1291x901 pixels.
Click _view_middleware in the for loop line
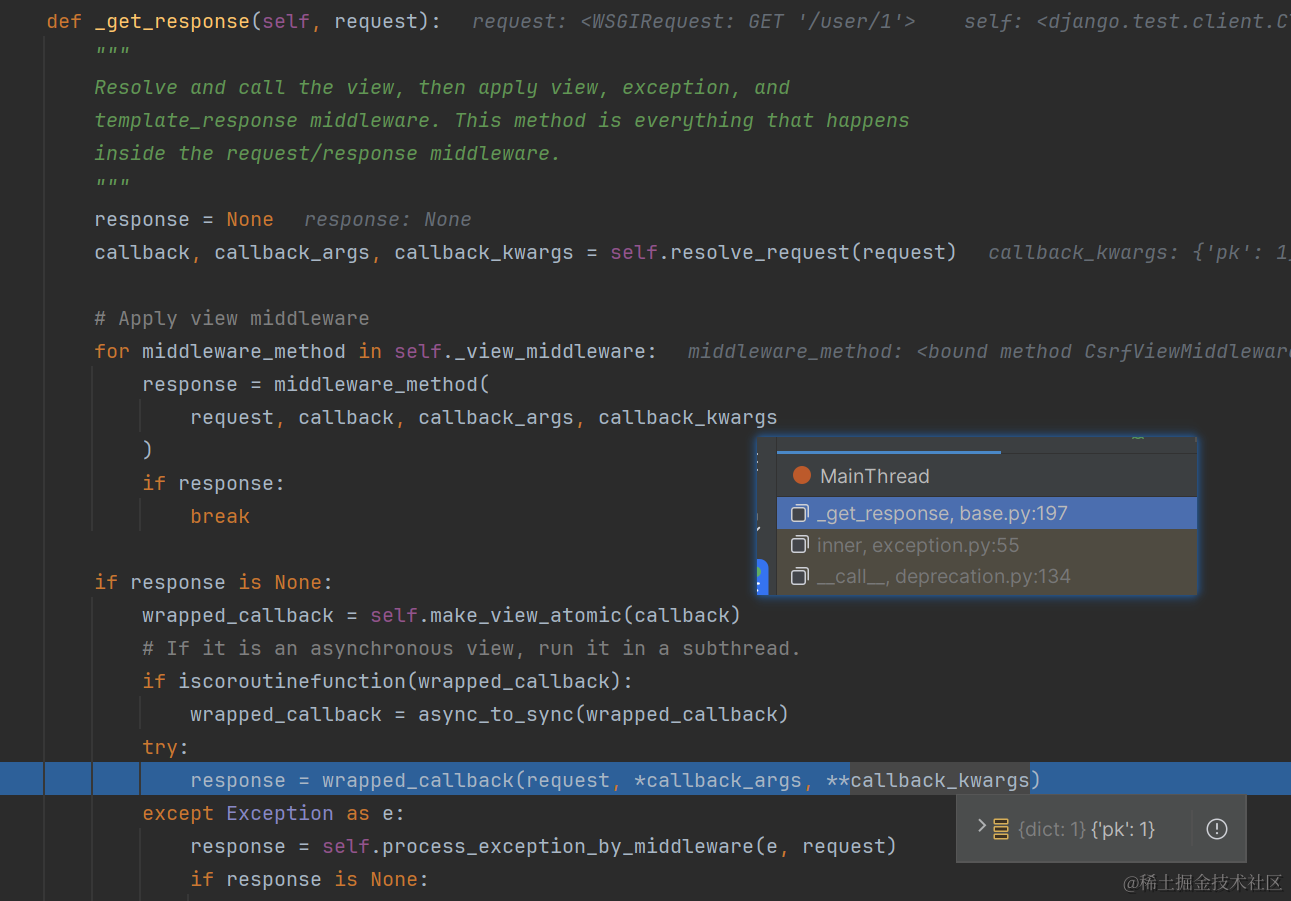550,351
